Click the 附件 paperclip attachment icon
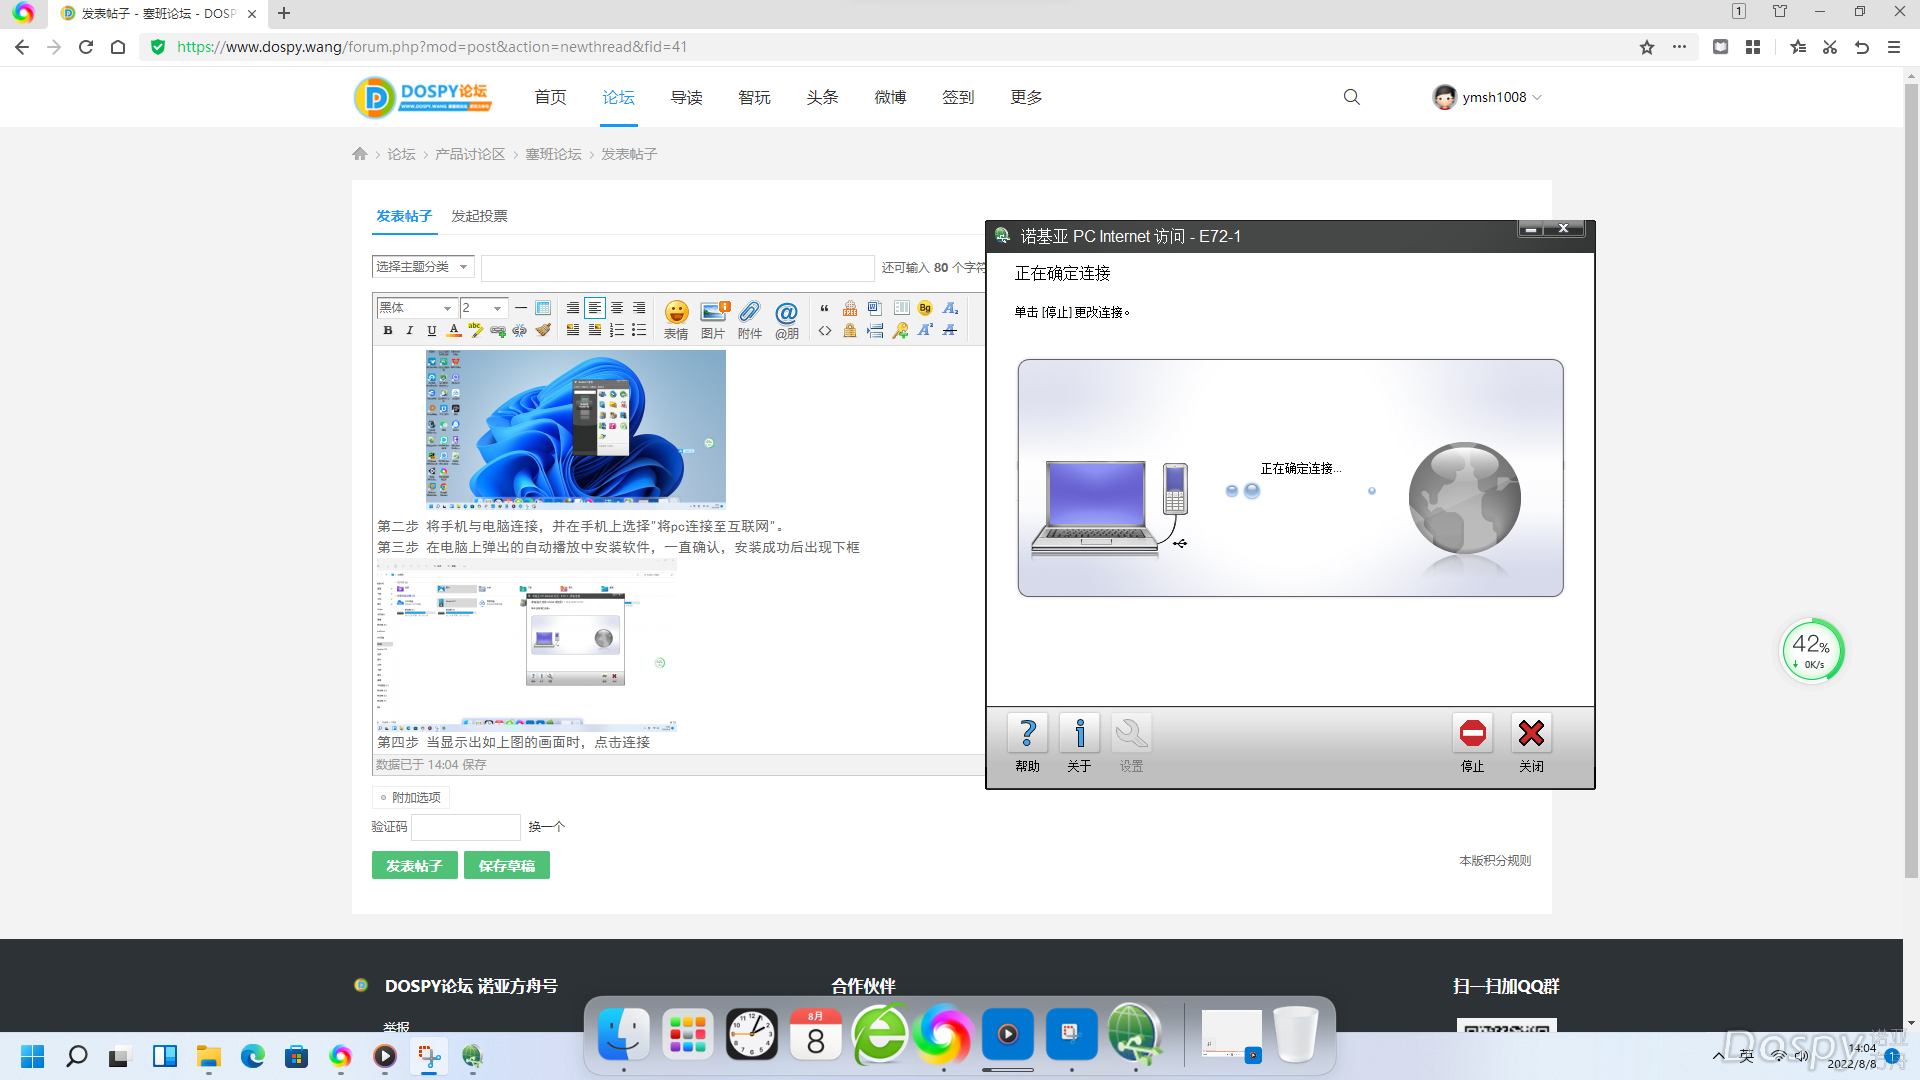The image size is (1920, 1080). click(750, 318)
